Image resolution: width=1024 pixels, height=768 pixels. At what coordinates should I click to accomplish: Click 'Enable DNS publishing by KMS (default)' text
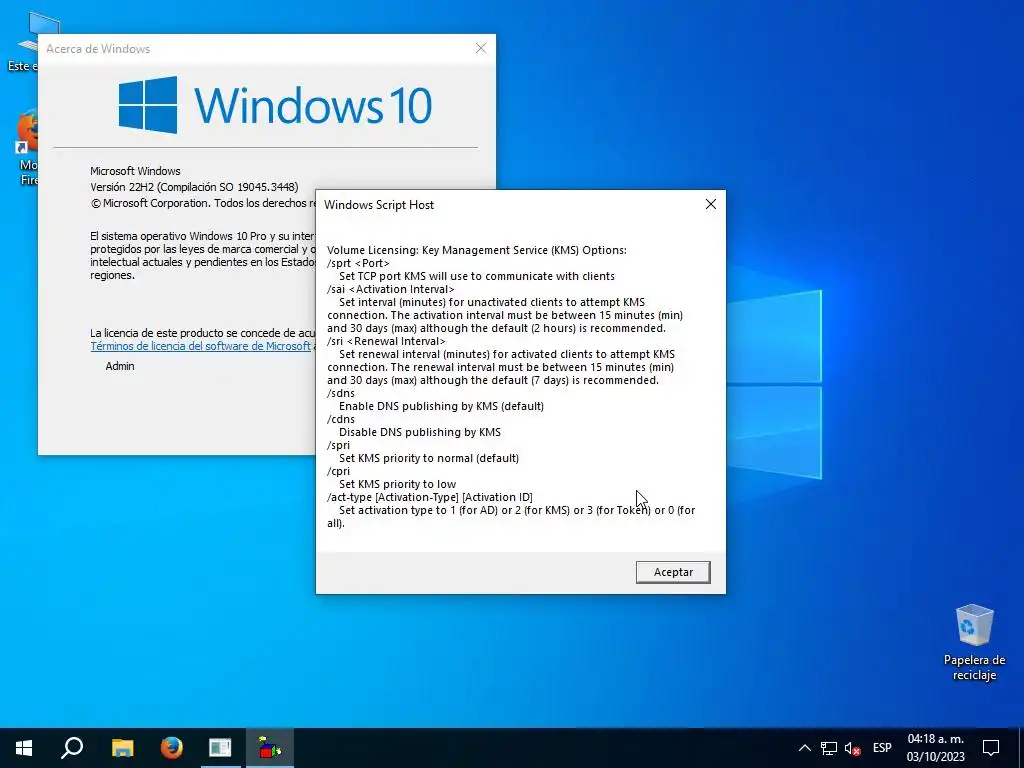pyautogui.click(x=441, y=406)
